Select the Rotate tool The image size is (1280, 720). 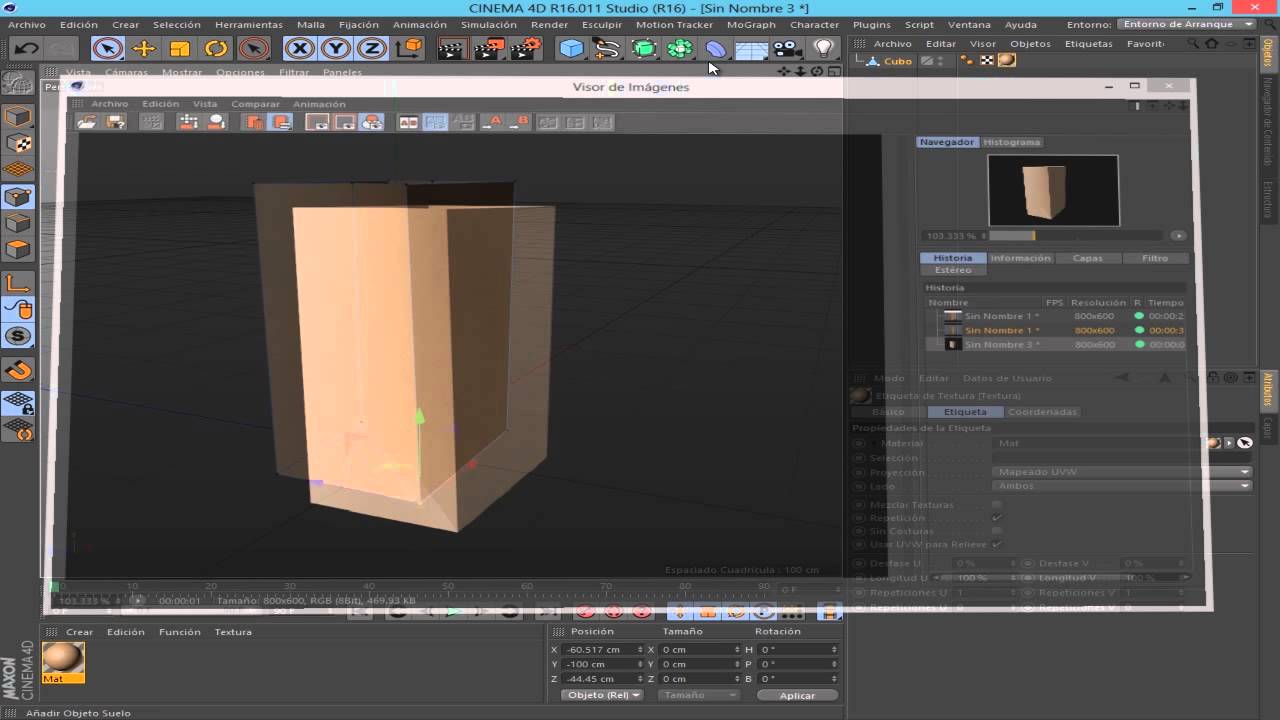(216, 48)
